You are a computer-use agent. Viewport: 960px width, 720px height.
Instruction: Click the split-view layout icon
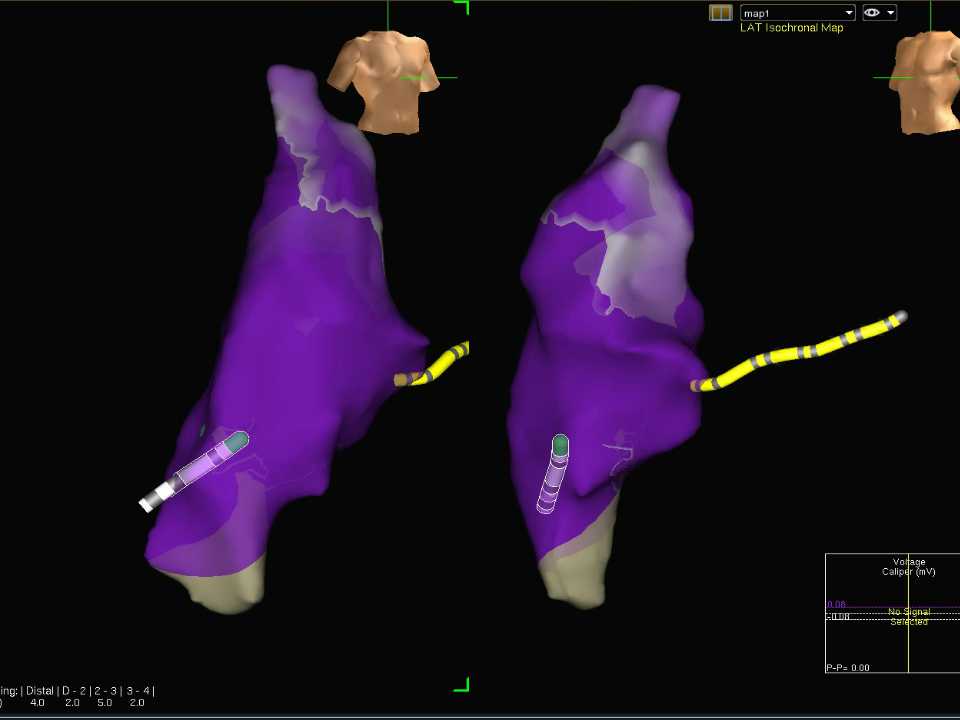pyautogui.click(x=720, y=13)
